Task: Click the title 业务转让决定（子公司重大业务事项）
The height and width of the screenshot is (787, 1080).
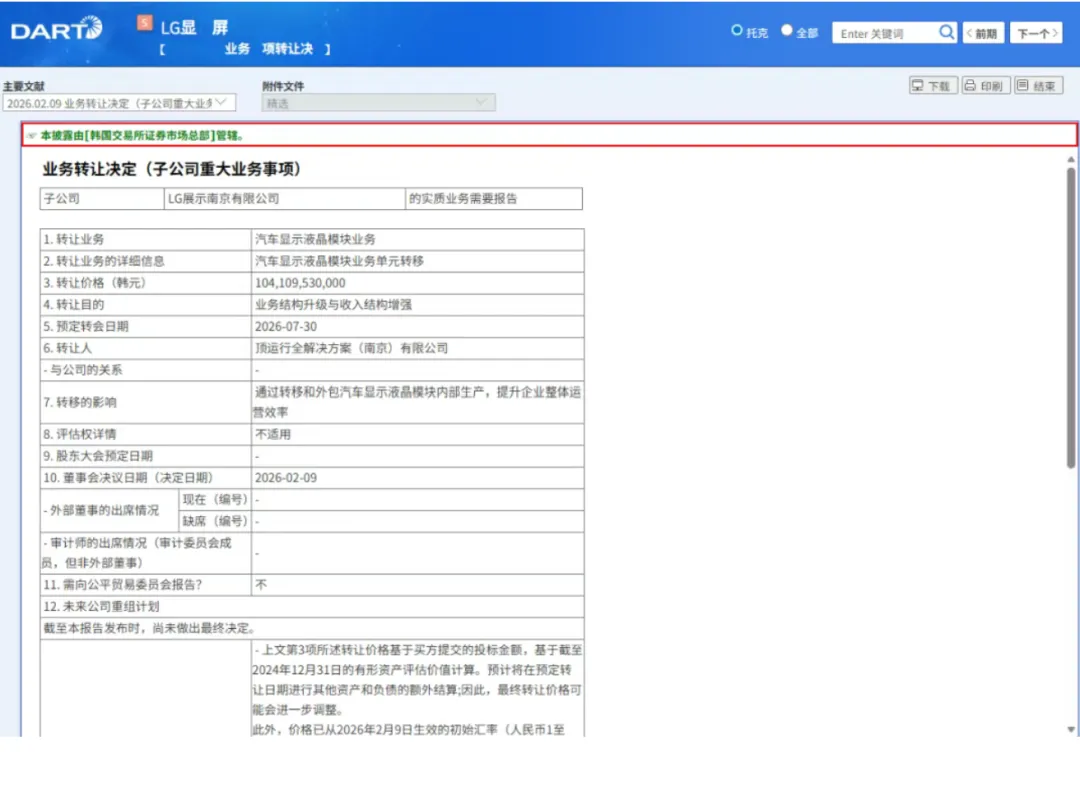Action: pos(172,169)
